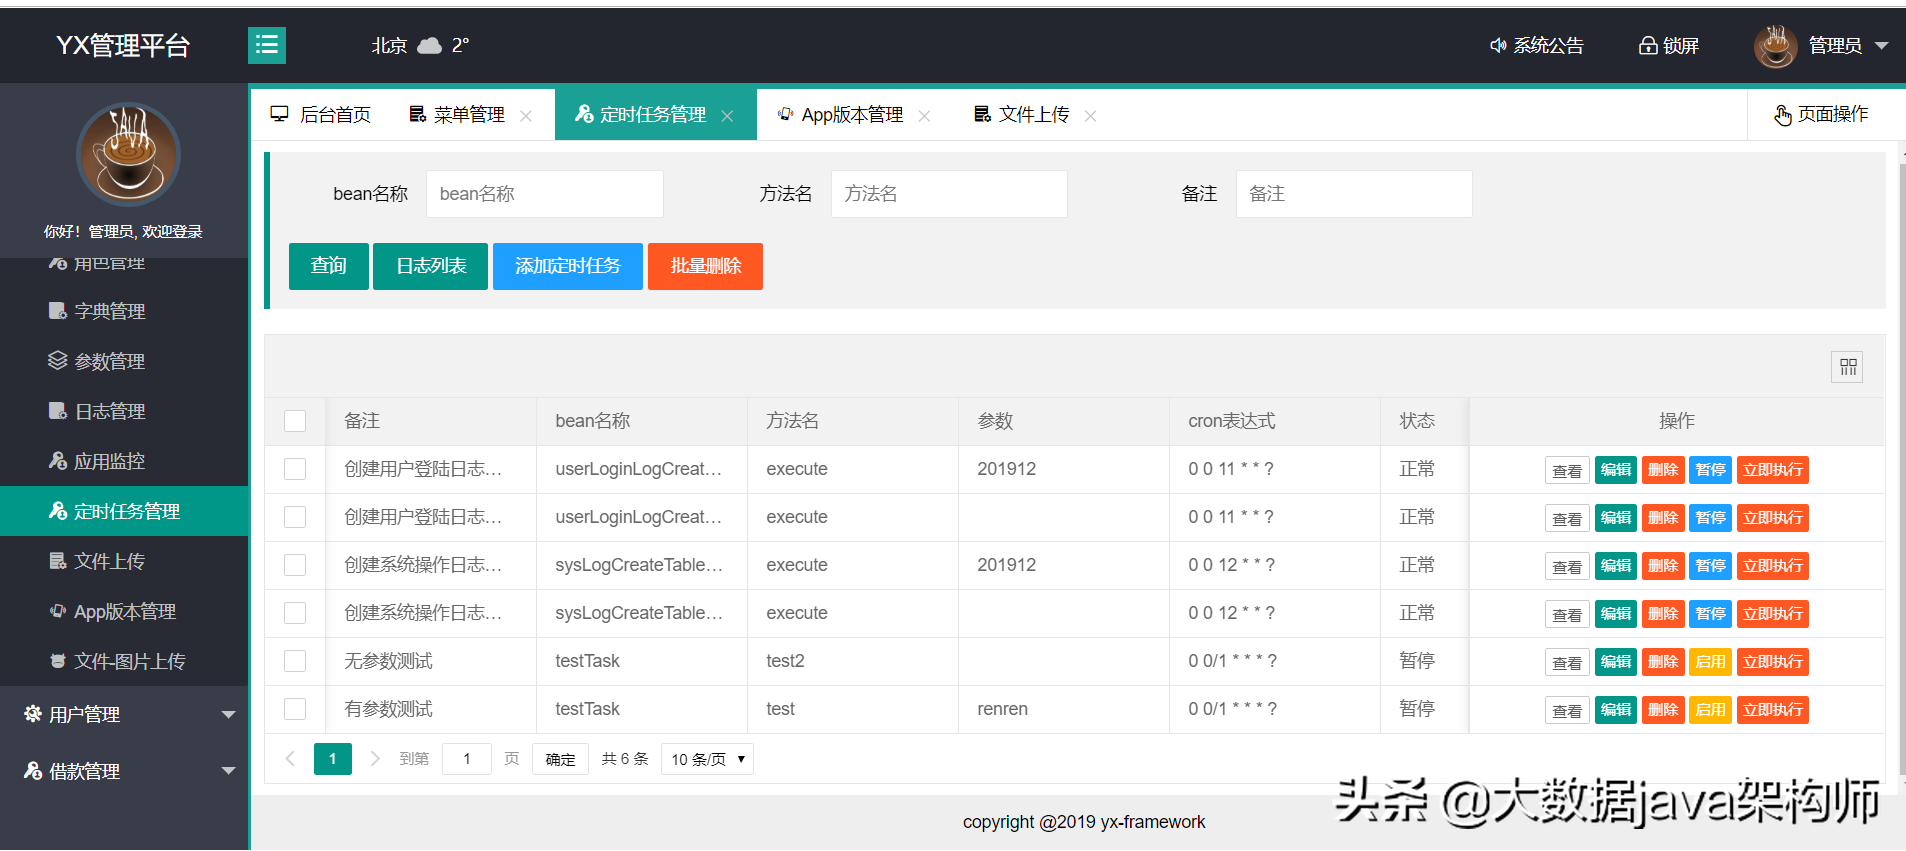Close the 文件上传 tab

coord(1090,116)
